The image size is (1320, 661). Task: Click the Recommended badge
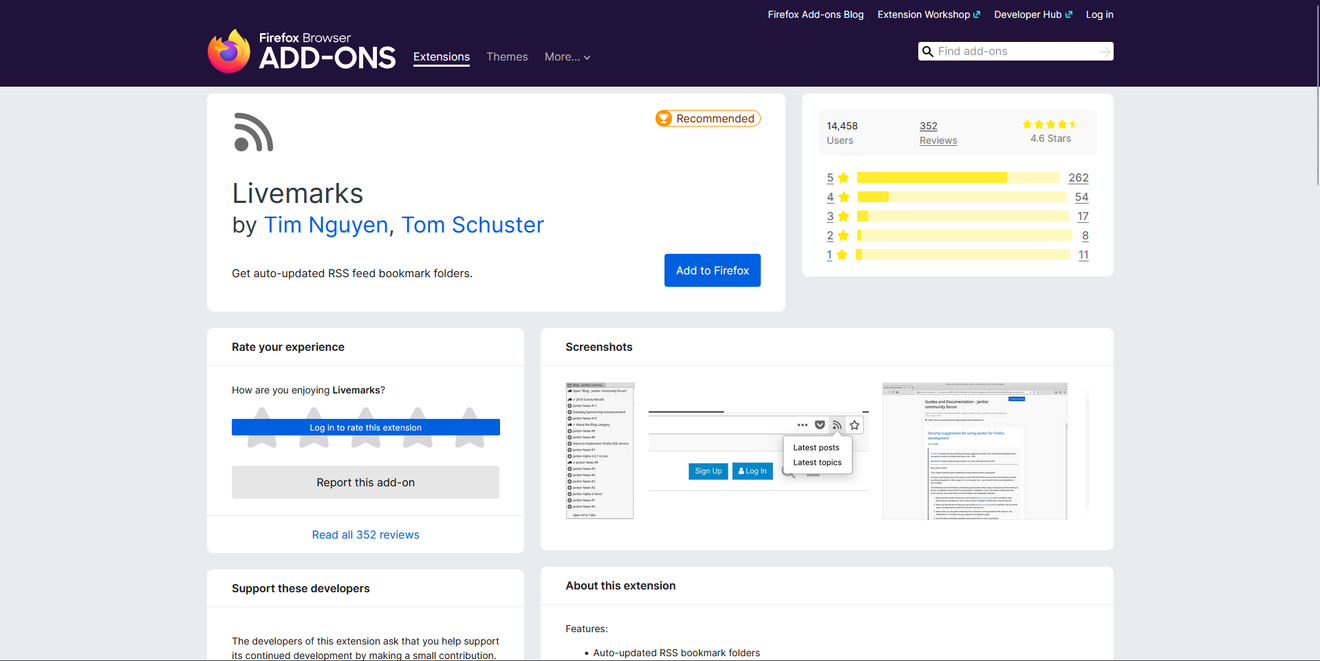tap(708, 118)
